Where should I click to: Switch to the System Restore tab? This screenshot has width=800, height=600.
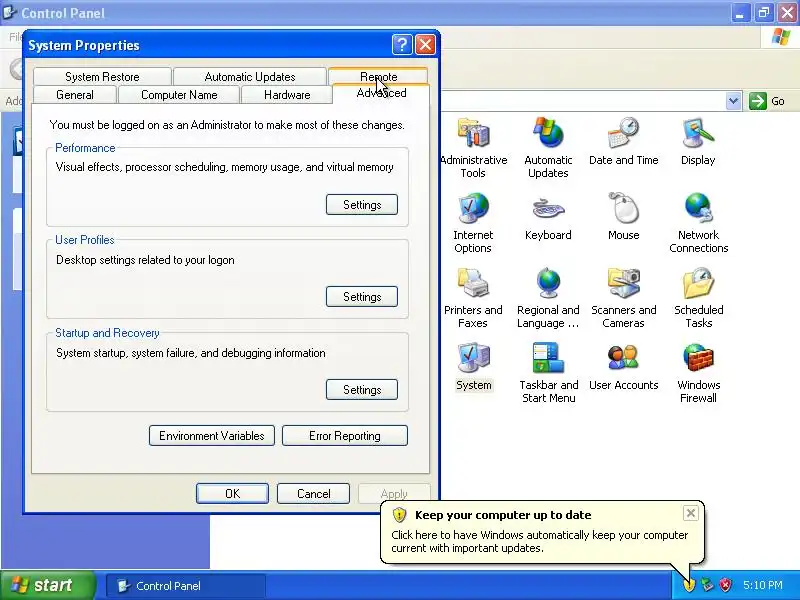pyautogui.click(x=102, y=77)
